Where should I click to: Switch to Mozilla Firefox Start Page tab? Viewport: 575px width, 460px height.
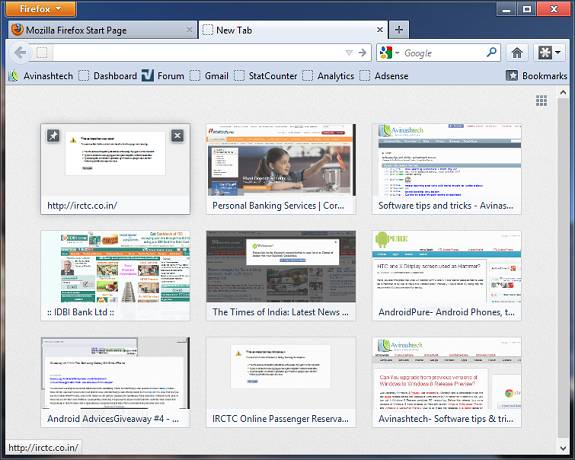tap(102, 30)
